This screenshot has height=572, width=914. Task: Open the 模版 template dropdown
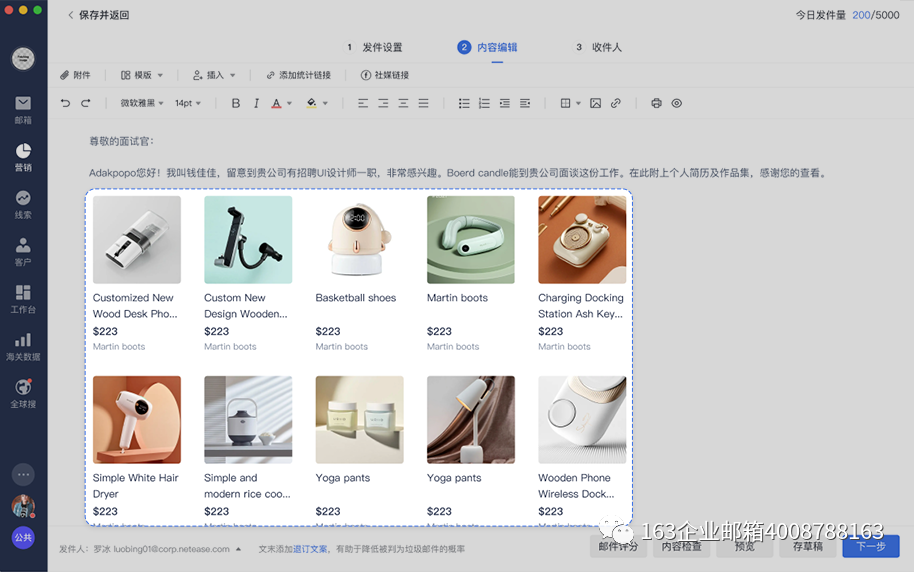click(x=142, y=75)
